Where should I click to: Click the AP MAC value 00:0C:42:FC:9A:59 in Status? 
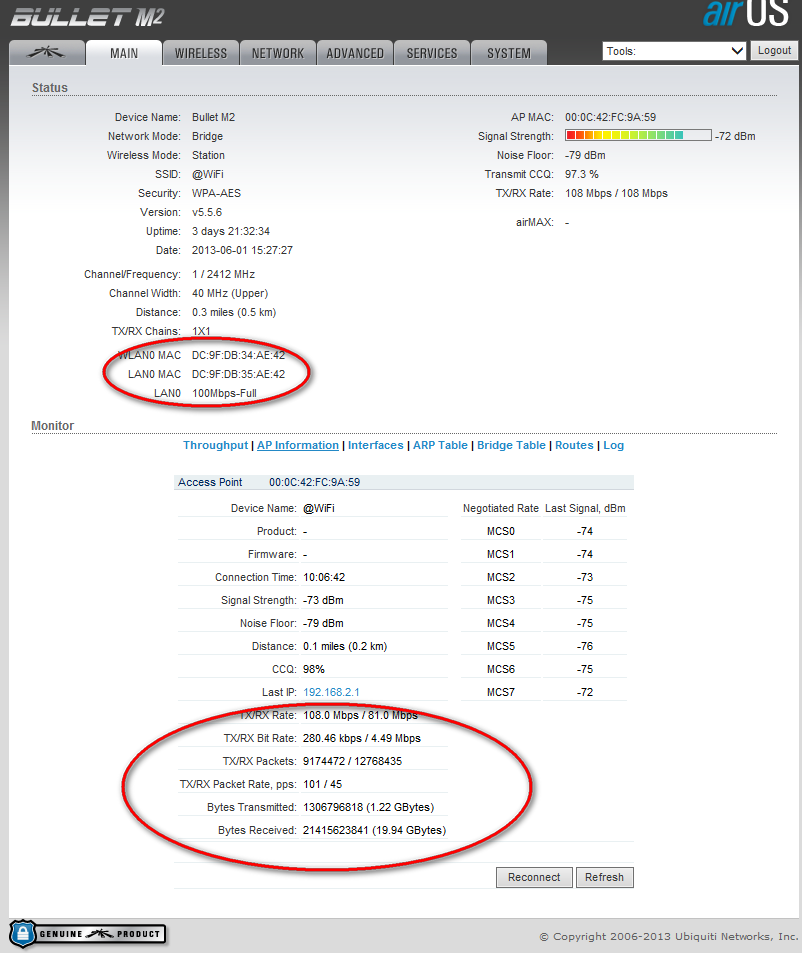(611, 117)
